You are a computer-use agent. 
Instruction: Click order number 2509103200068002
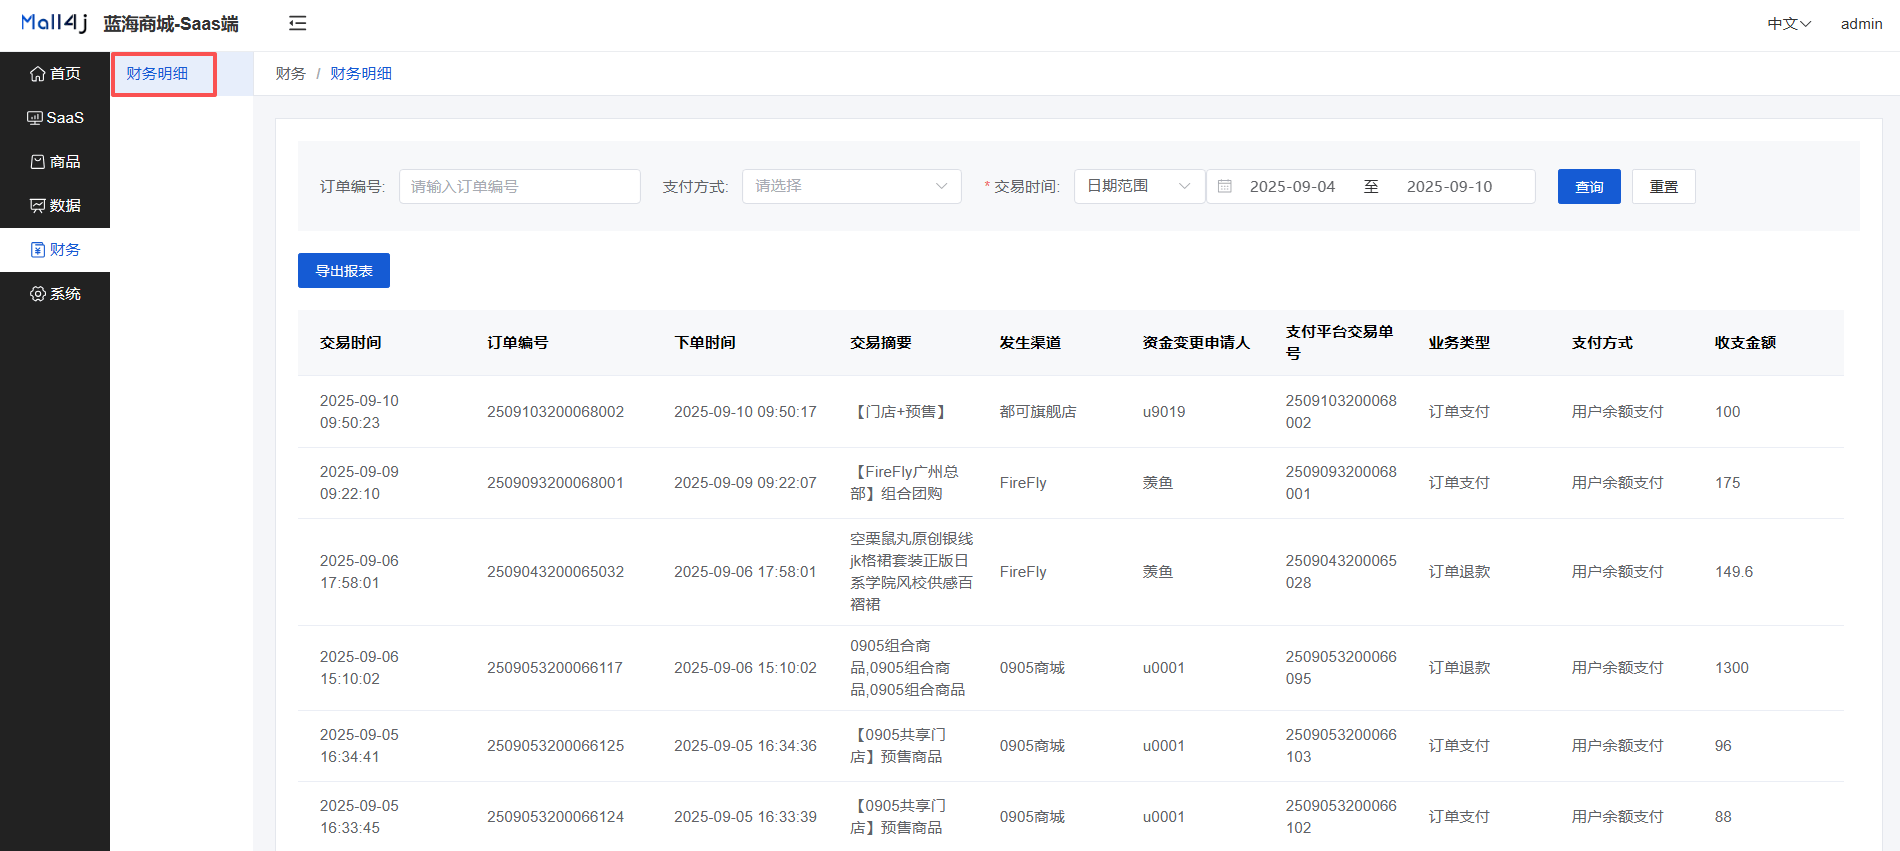555,412
